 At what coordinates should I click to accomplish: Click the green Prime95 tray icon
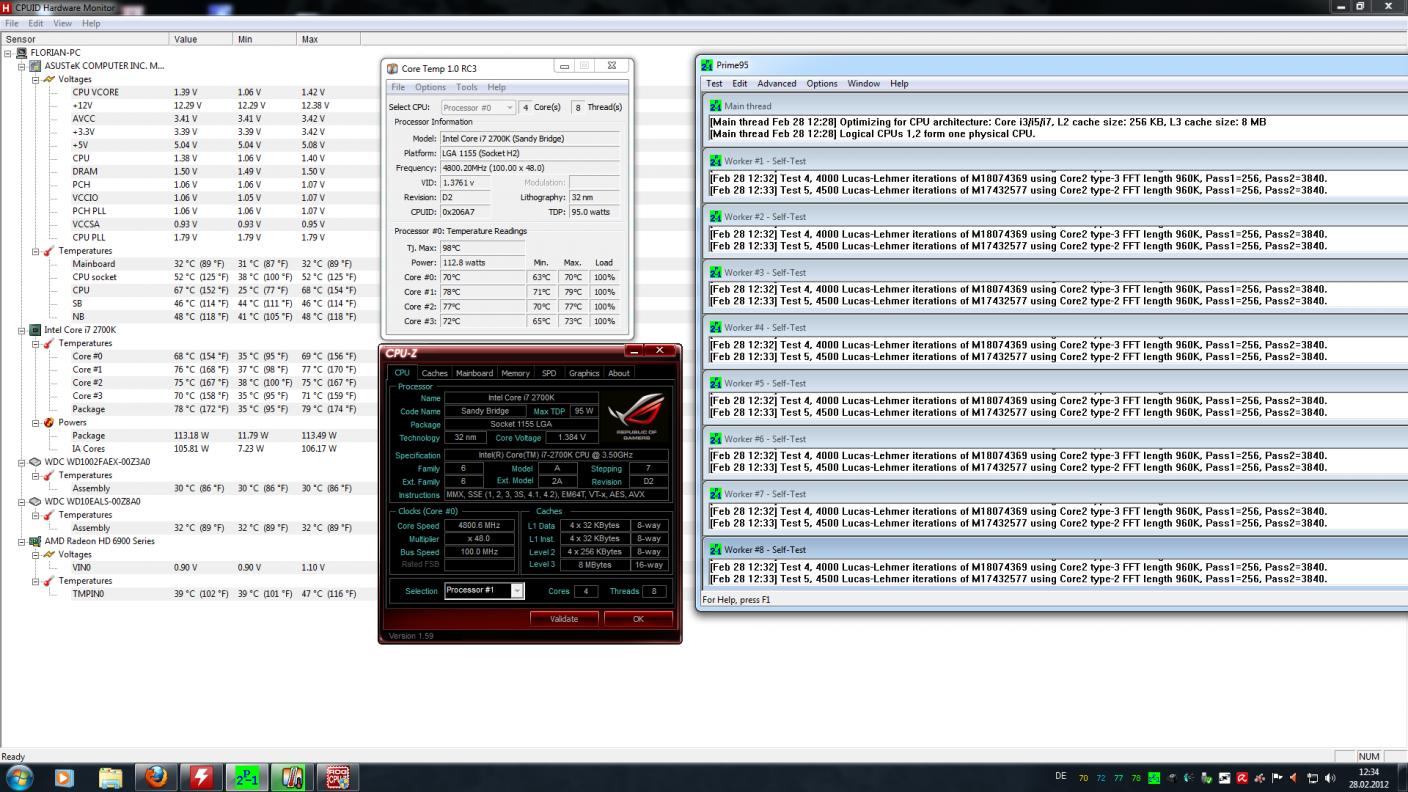[1154, 778]
